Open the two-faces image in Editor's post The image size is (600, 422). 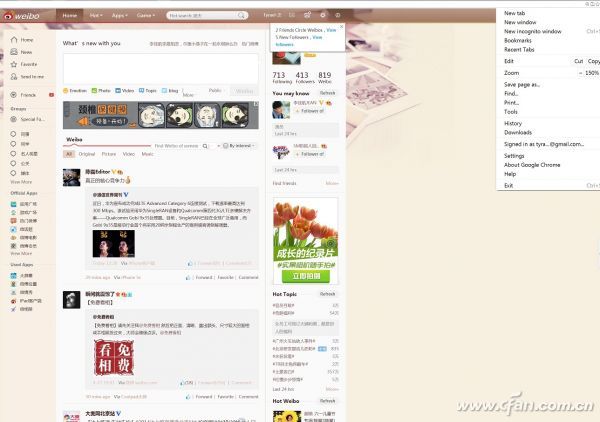tap(114, 244)
